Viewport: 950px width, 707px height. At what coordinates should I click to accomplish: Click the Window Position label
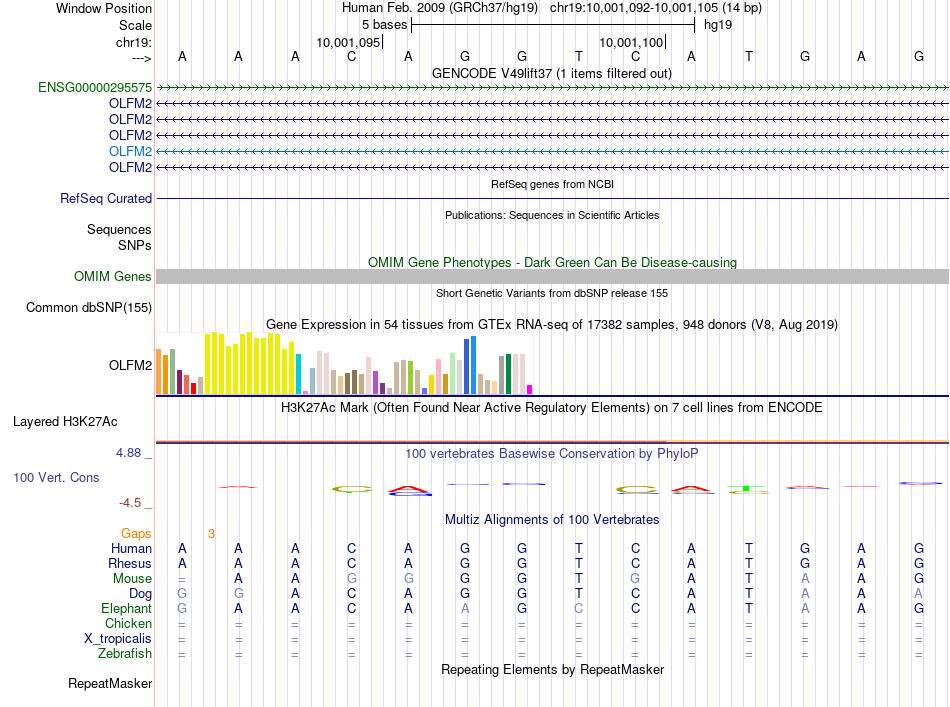pos(104,8)
